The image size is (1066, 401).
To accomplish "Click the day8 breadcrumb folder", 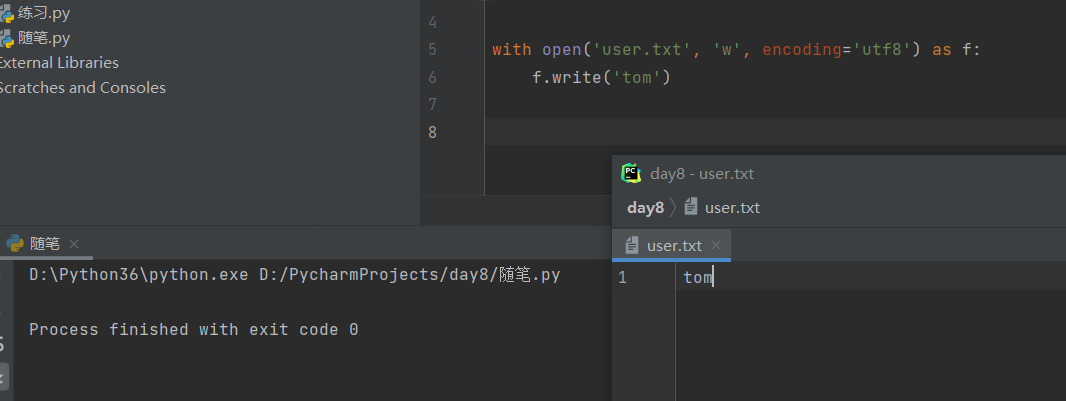I will click(645, 208).
